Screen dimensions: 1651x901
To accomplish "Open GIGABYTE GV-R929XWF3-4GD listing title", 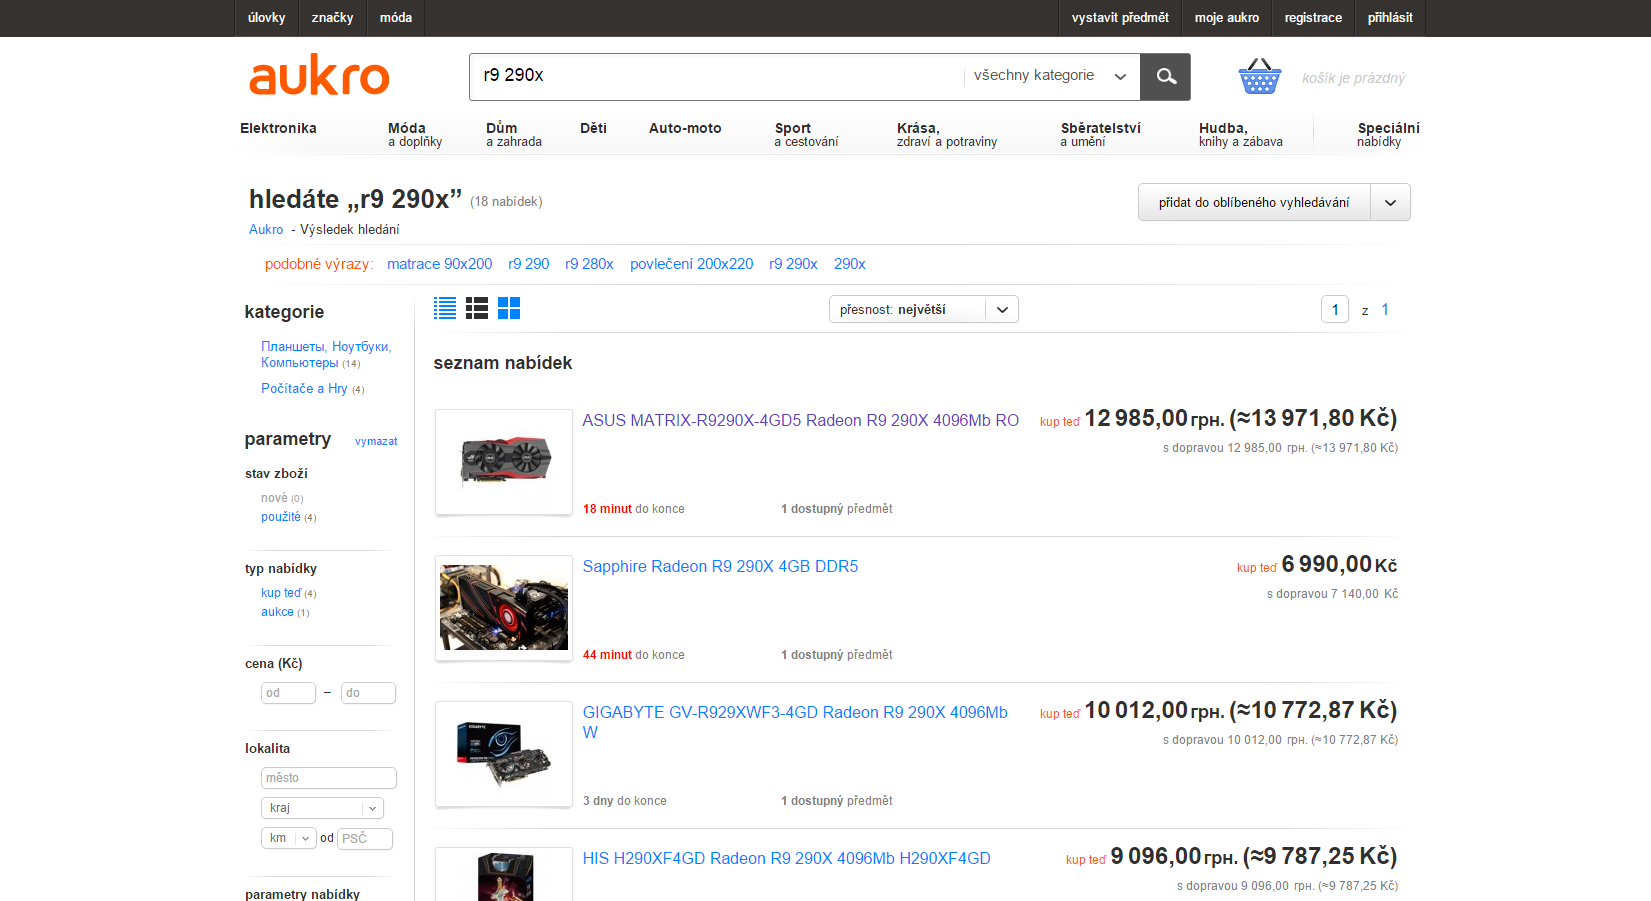I will 795,722.
